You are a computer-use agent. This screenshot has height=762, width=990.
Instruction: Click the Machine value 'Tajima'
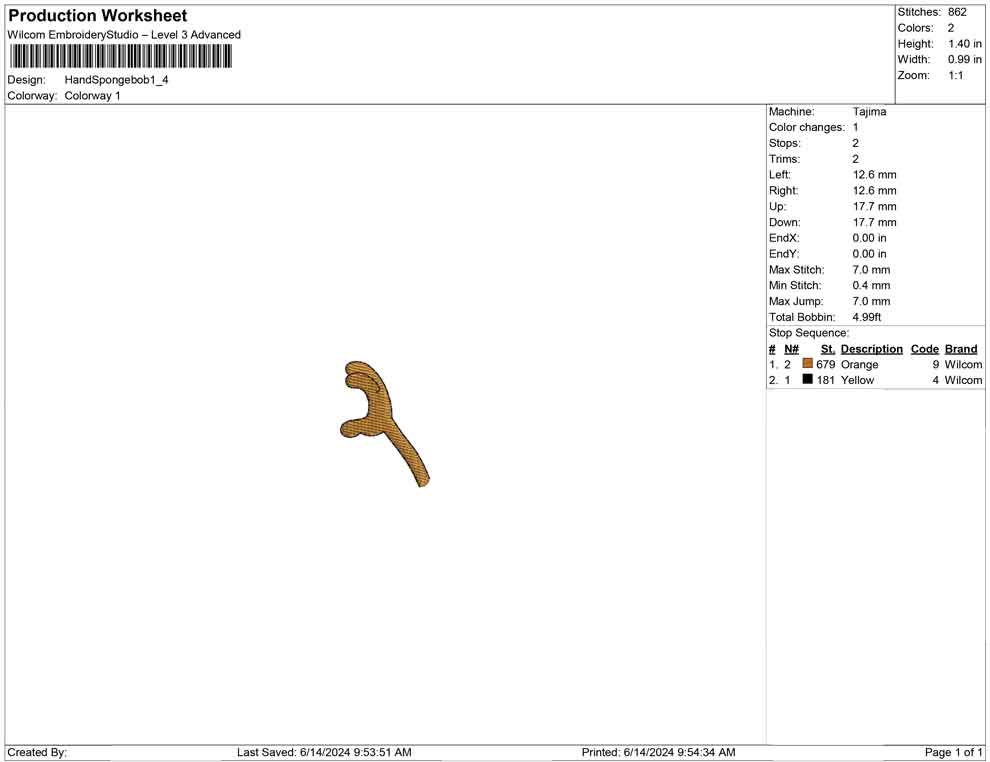click(869, 112)
